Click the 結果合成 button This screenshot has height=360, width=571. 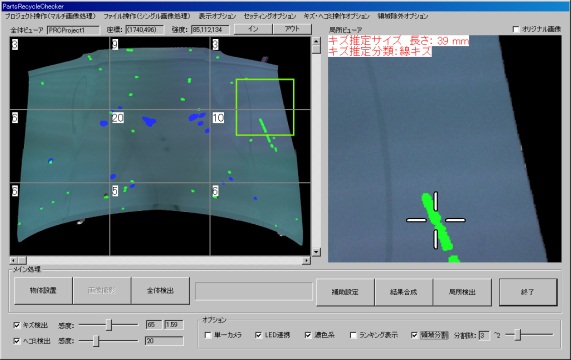coord(403,292)
